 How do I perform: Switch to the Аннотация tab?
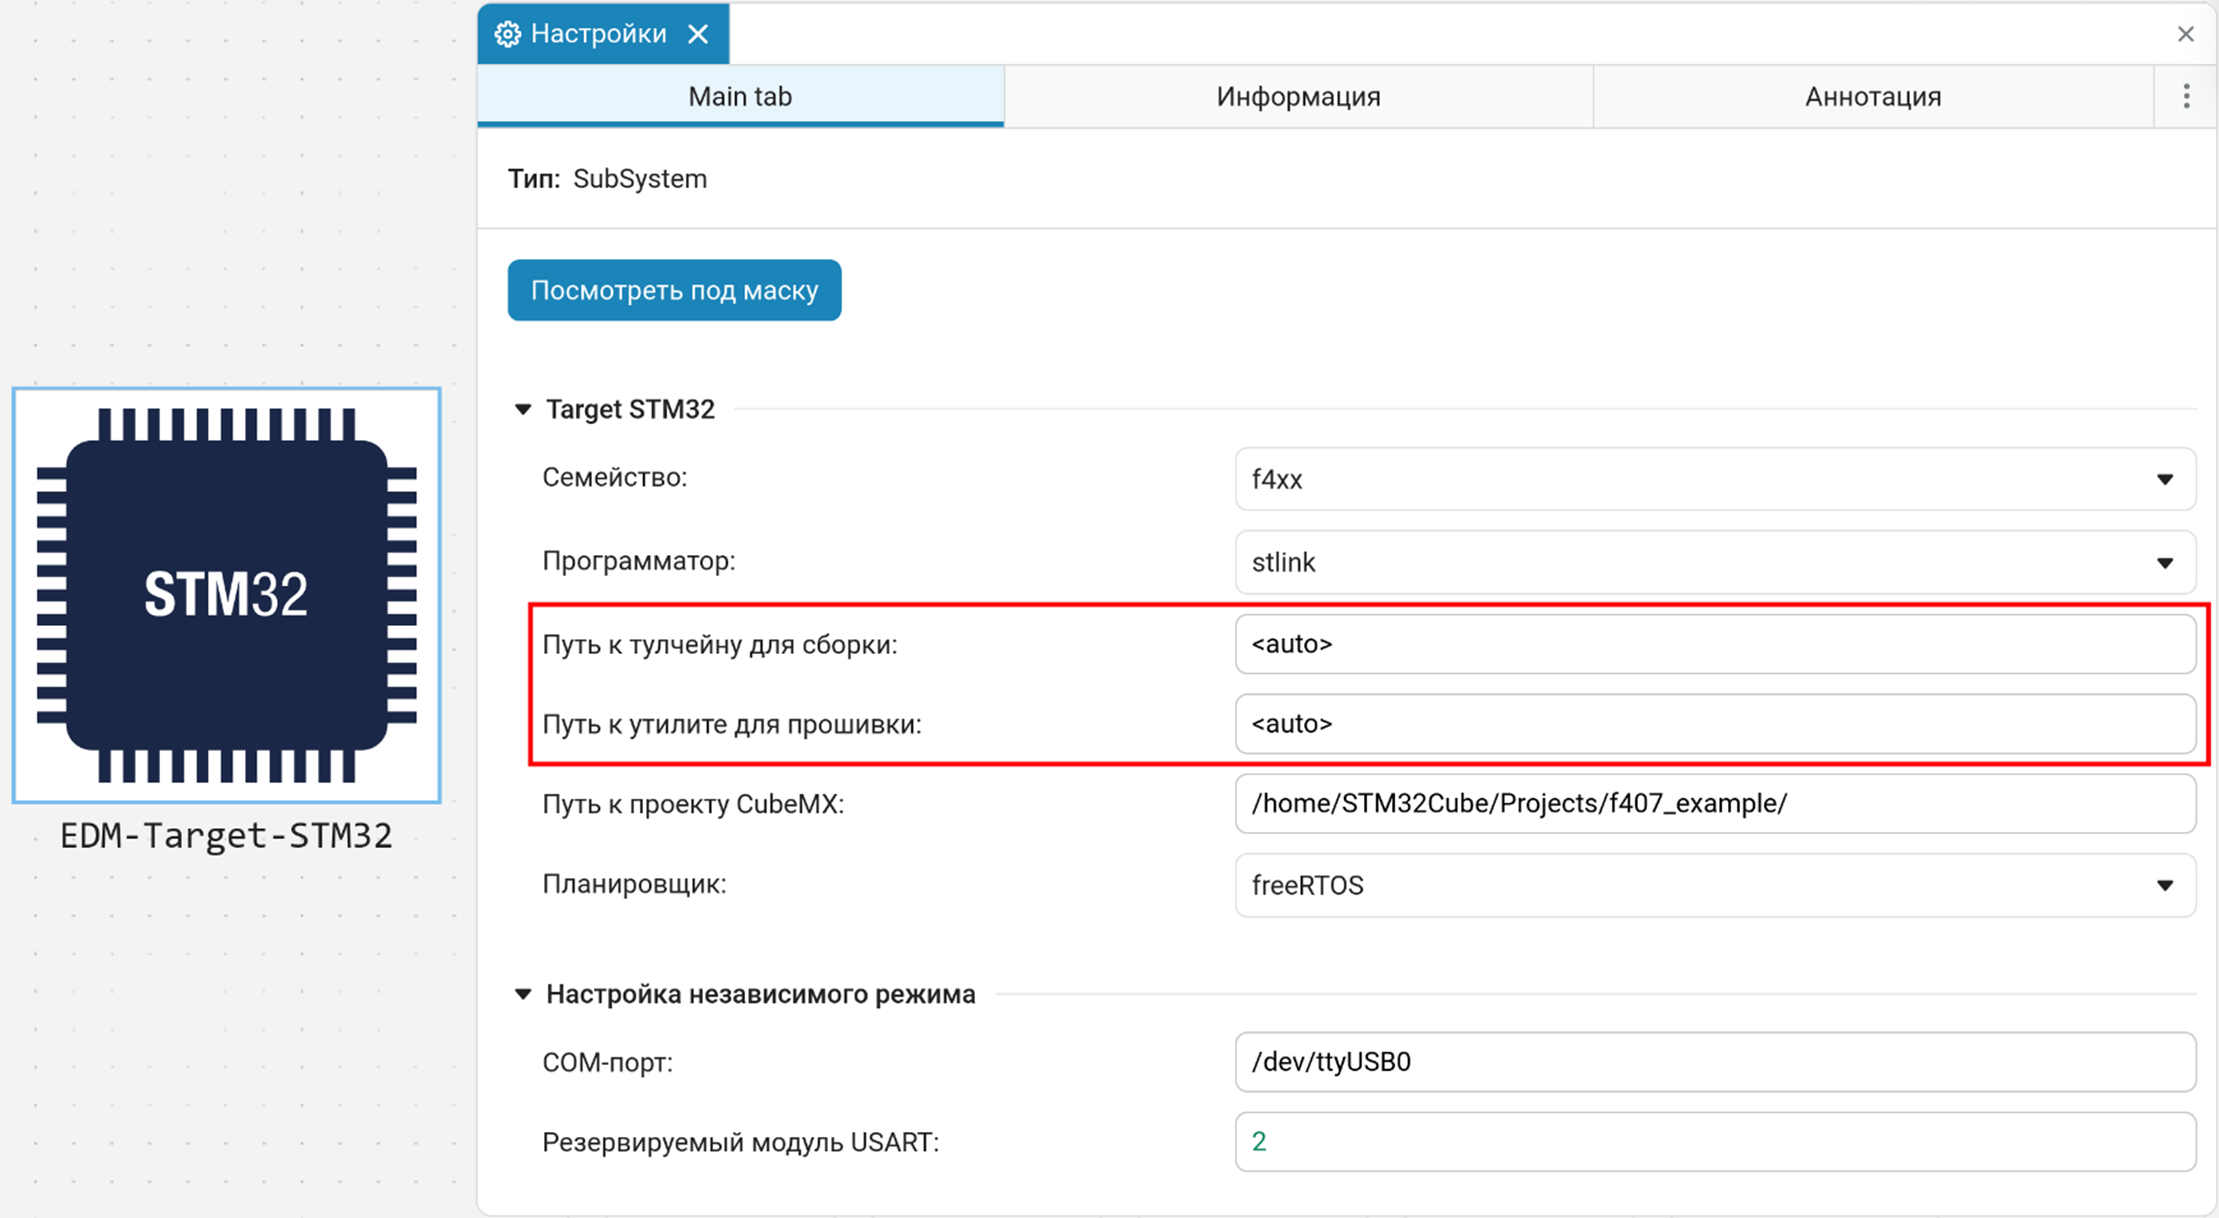[x=1872, y=96]
